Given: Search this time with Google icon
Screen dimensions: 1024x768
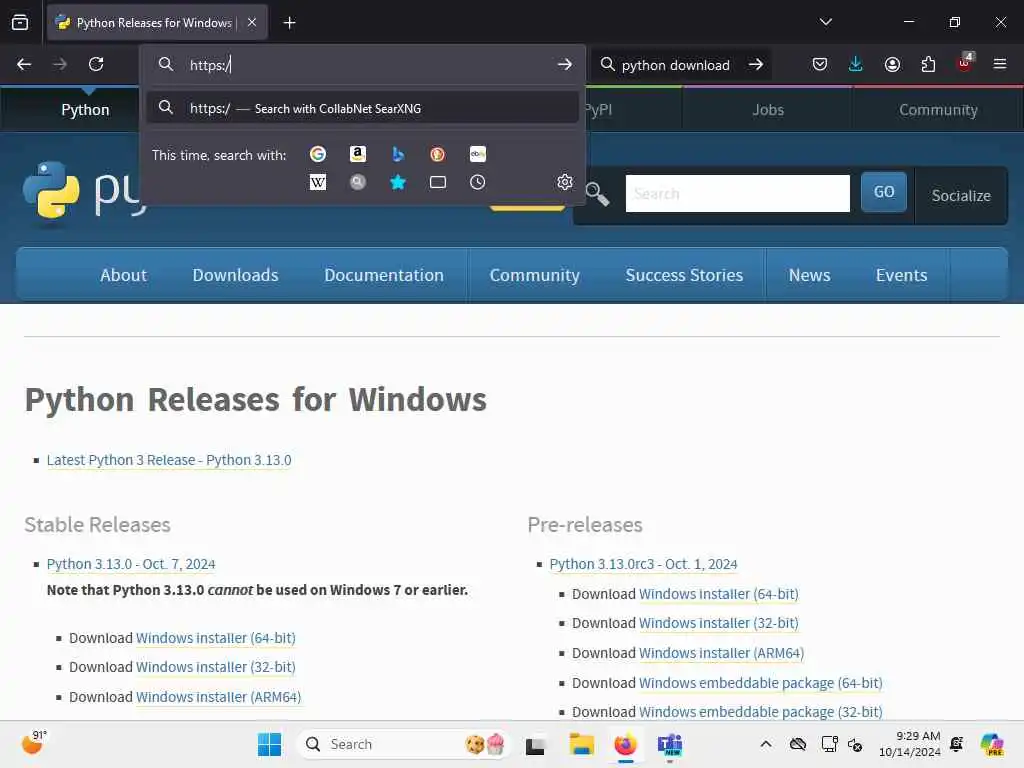Looking at the screenshot, I should [x=318, y=154].
